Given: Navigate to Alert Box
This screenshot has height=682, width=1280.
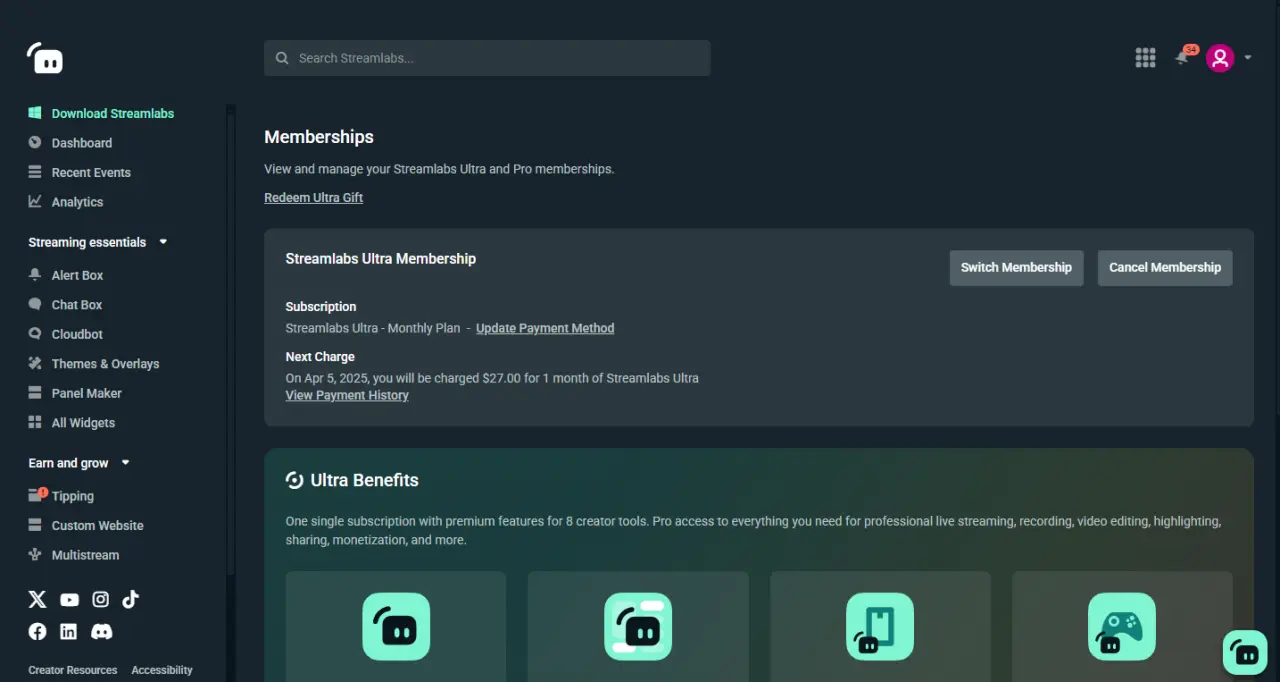Looking at the screenshot, I should click(x=78, y=275).
